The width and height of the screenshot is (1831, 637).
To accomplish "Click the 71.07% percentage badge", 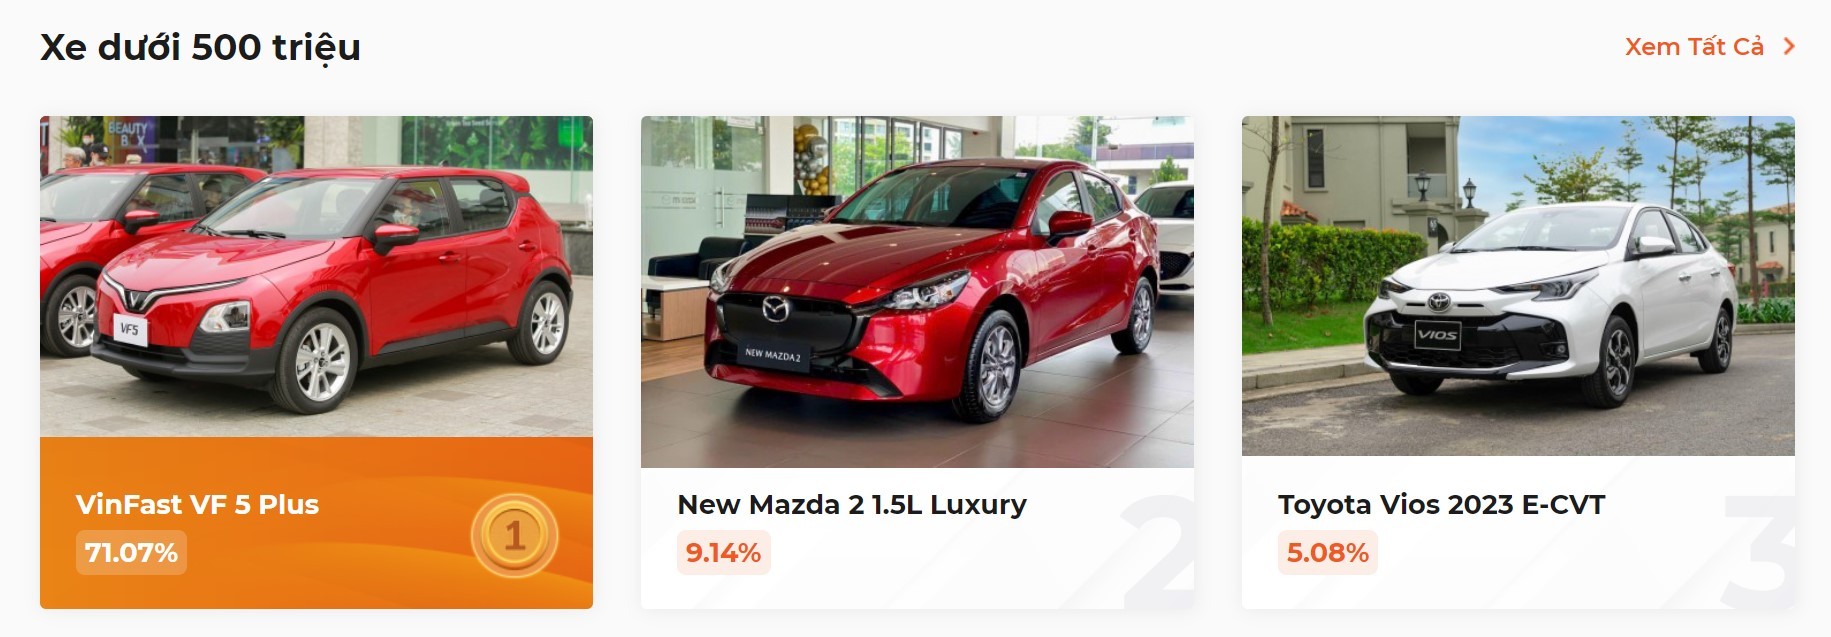I will coord(131,552).
